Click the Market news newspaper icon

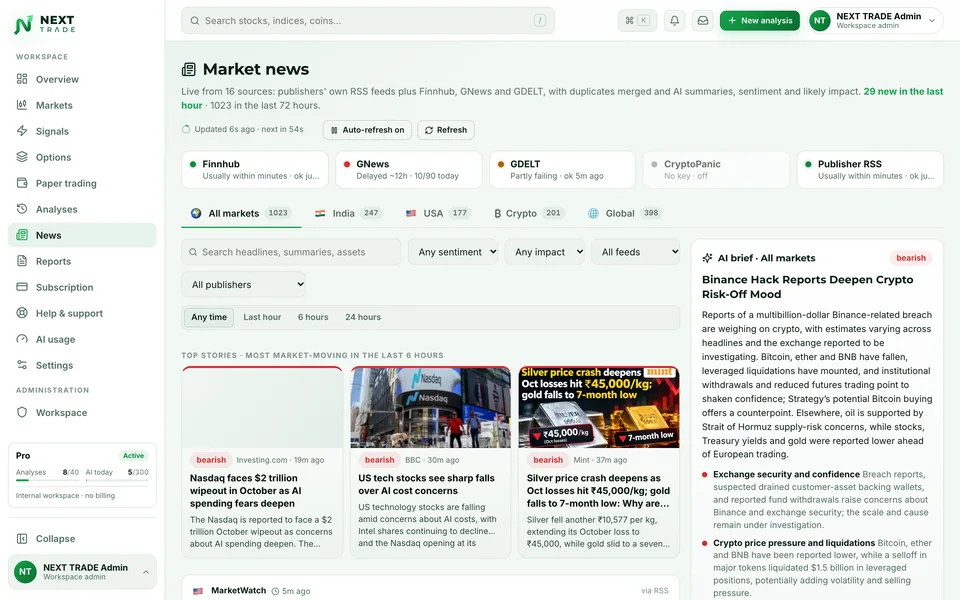tap(189, 69)
